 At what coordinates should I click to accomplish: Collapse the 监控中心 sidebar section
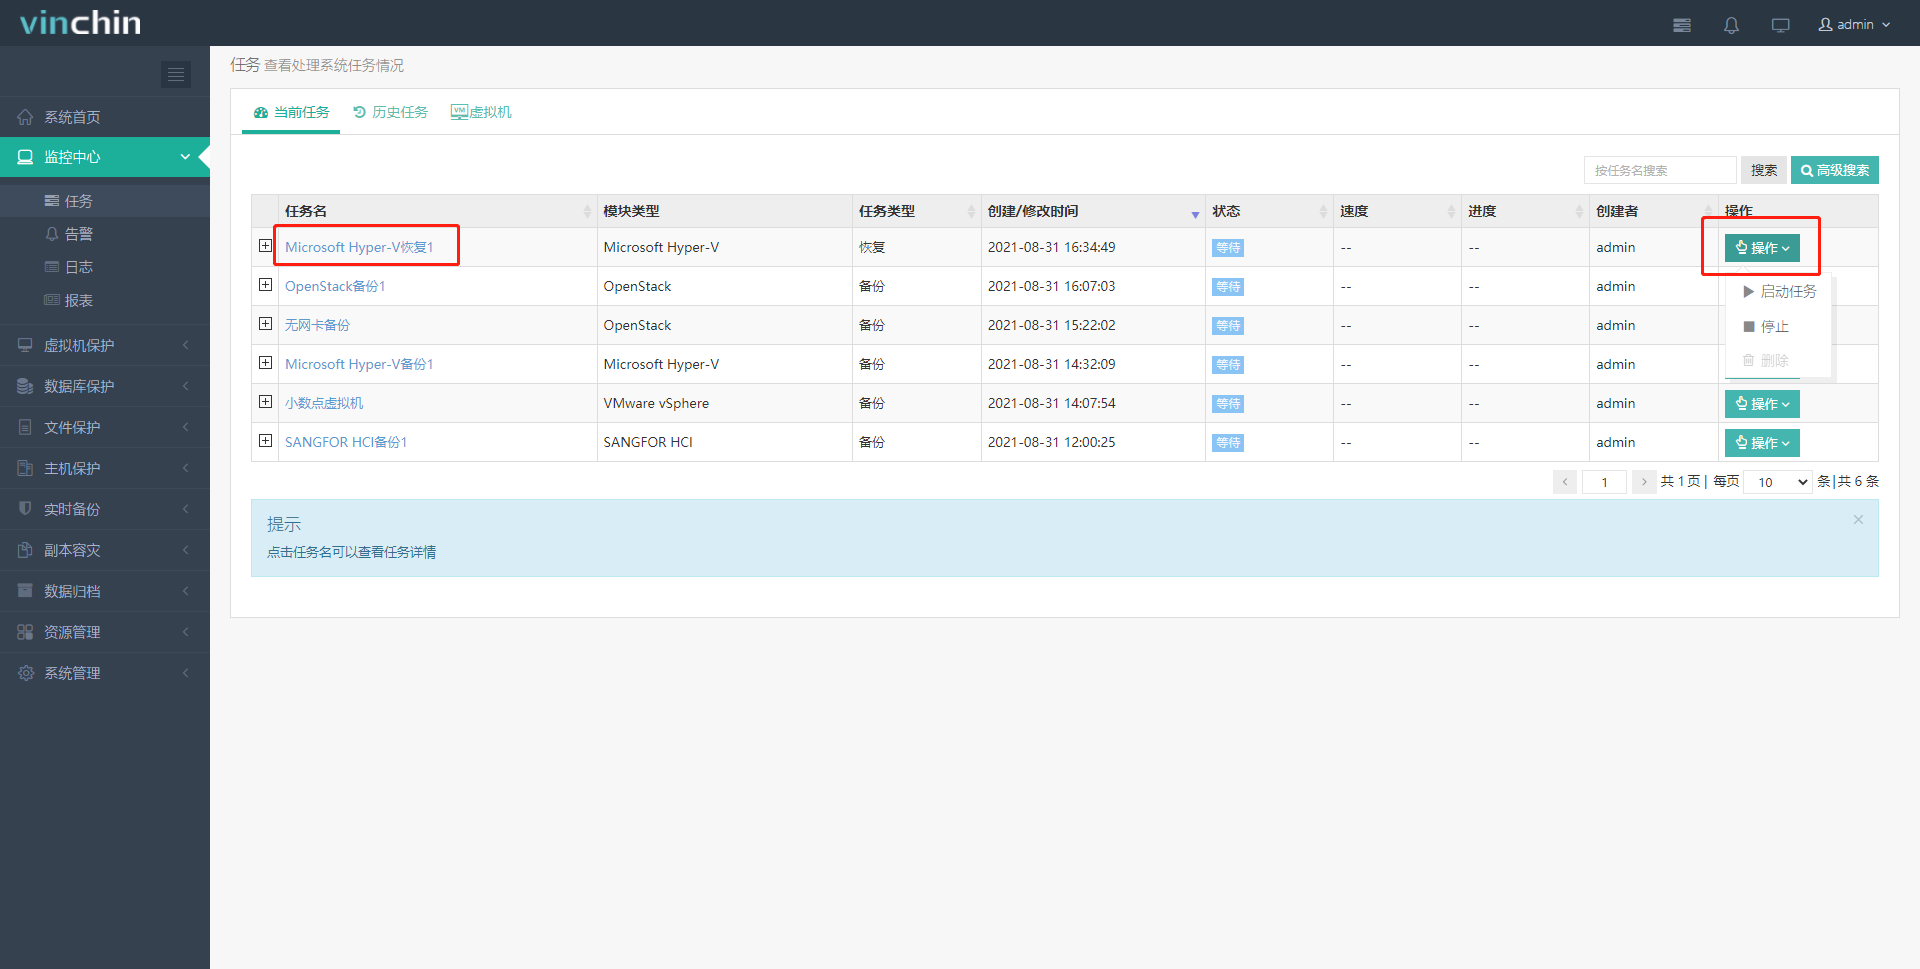pos(105,157)
